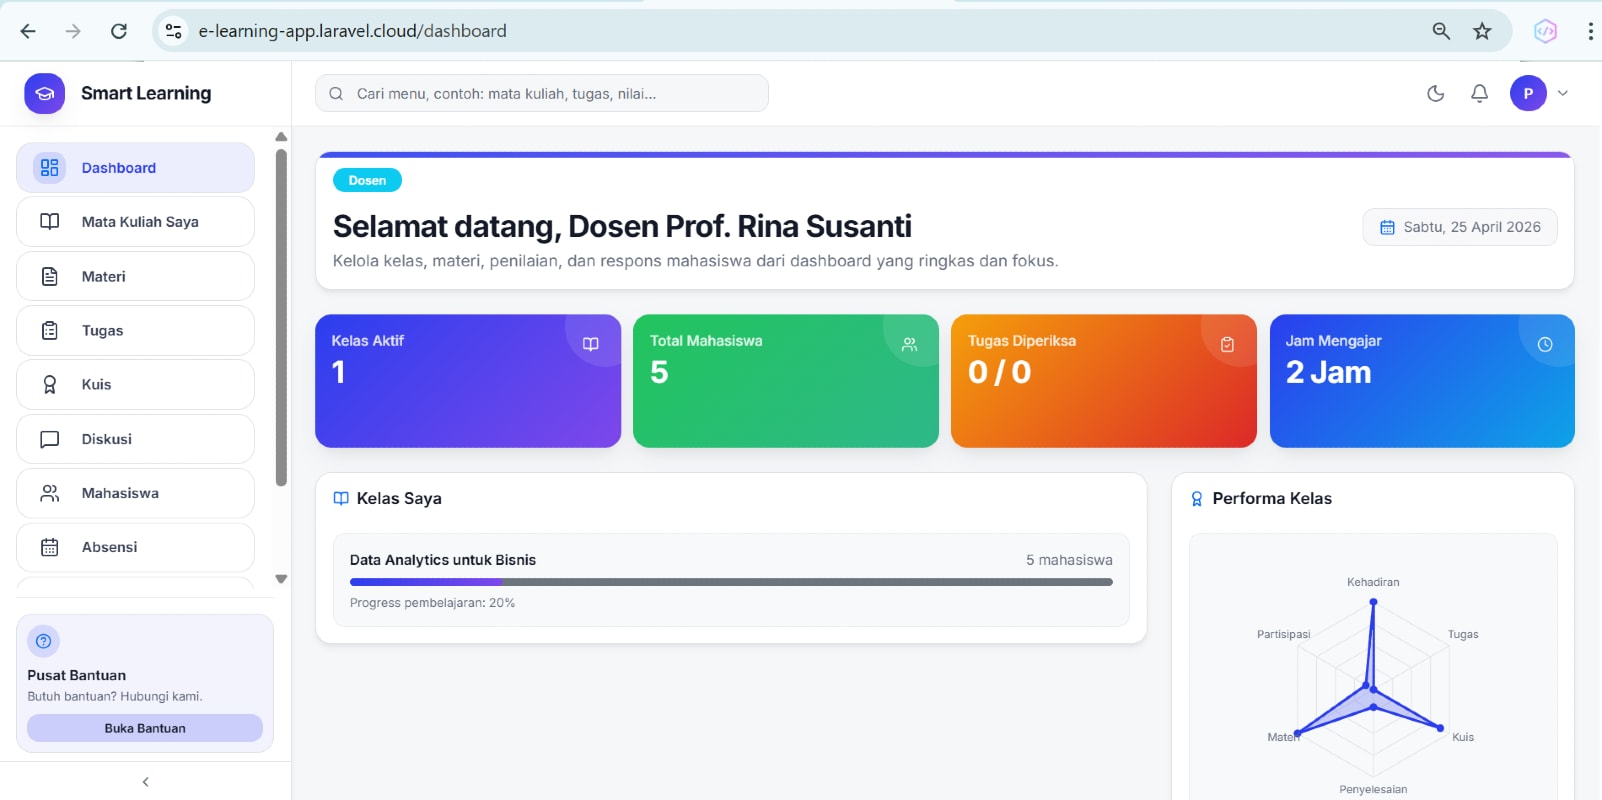Viewport: 1602px width, 800px height.
Task: Open the Dashboard menu item
Action: 135,167
